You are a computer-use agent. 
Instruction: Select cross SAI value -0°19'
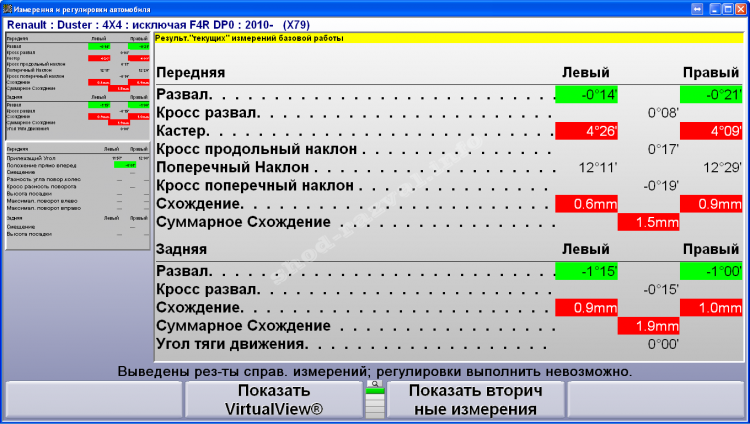pos(661,186)
